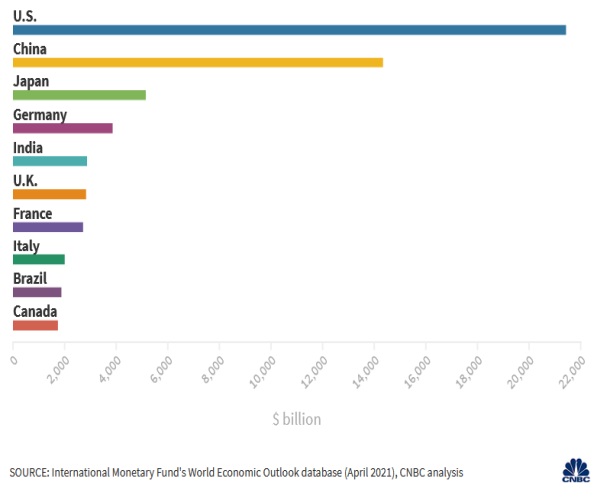Click the blue U.S. bar
Screen dimensions: 600x500
click(x=289, y=30)
